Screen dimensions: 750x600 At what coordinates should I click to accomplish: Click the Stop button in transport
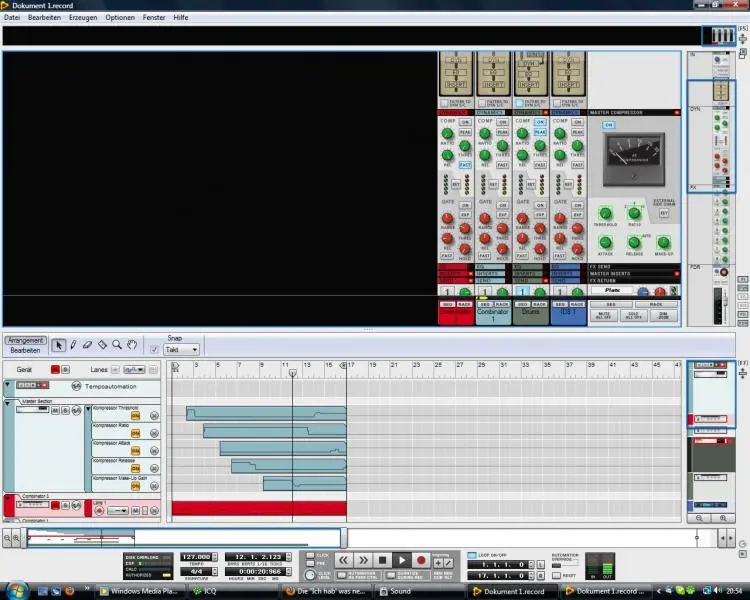point(382,561)
